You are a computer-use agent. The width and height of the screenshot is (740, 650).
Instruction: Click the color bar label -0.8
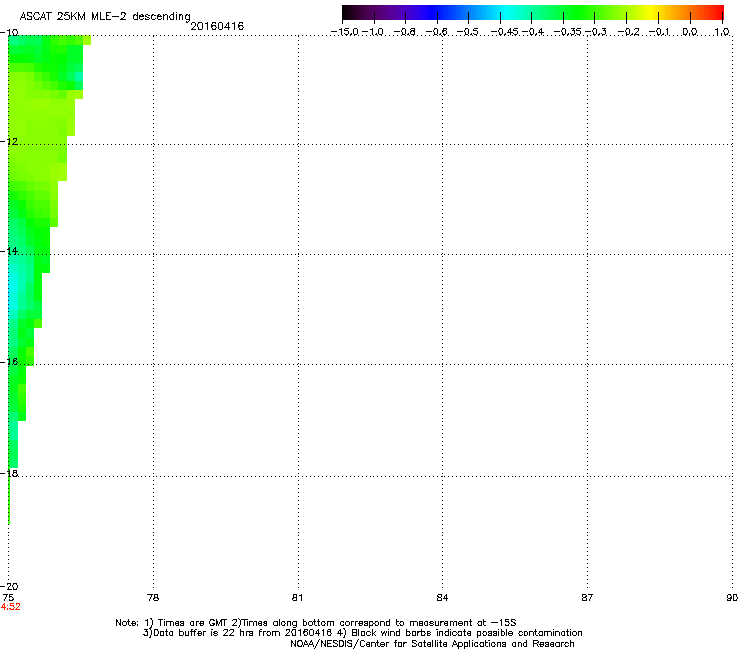point(404,32)
